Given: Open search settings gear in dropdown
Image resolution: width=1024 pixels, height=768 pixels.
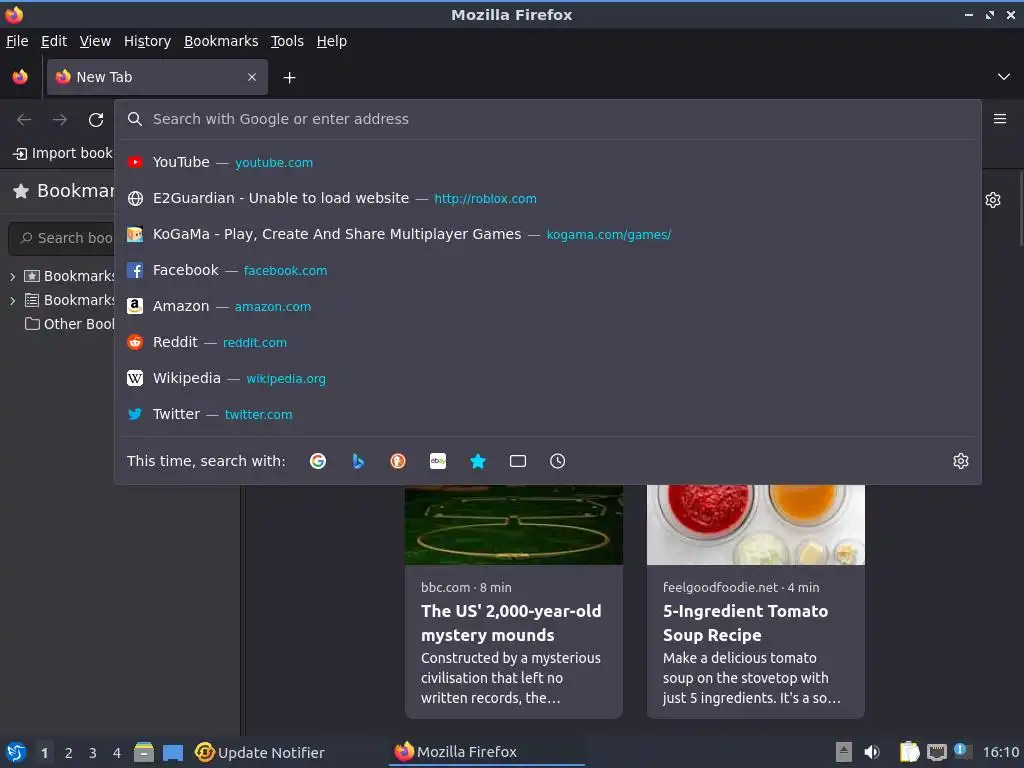Looking at the screenshot, I should (961, 461).
